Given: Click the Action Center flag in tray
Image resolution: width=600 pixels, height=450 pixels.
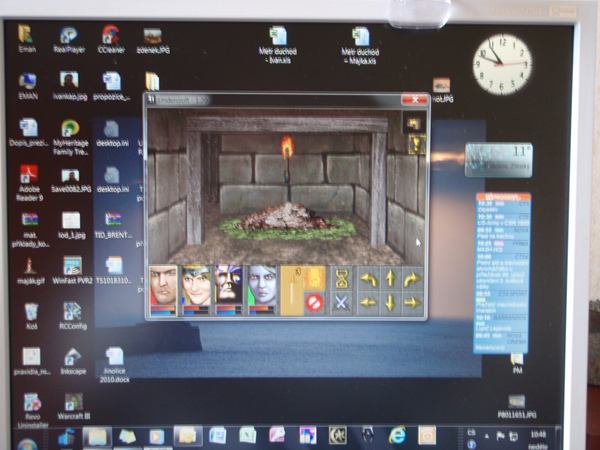Looking at the screenshot, I should pyautogui.click(x=500, y=436).
